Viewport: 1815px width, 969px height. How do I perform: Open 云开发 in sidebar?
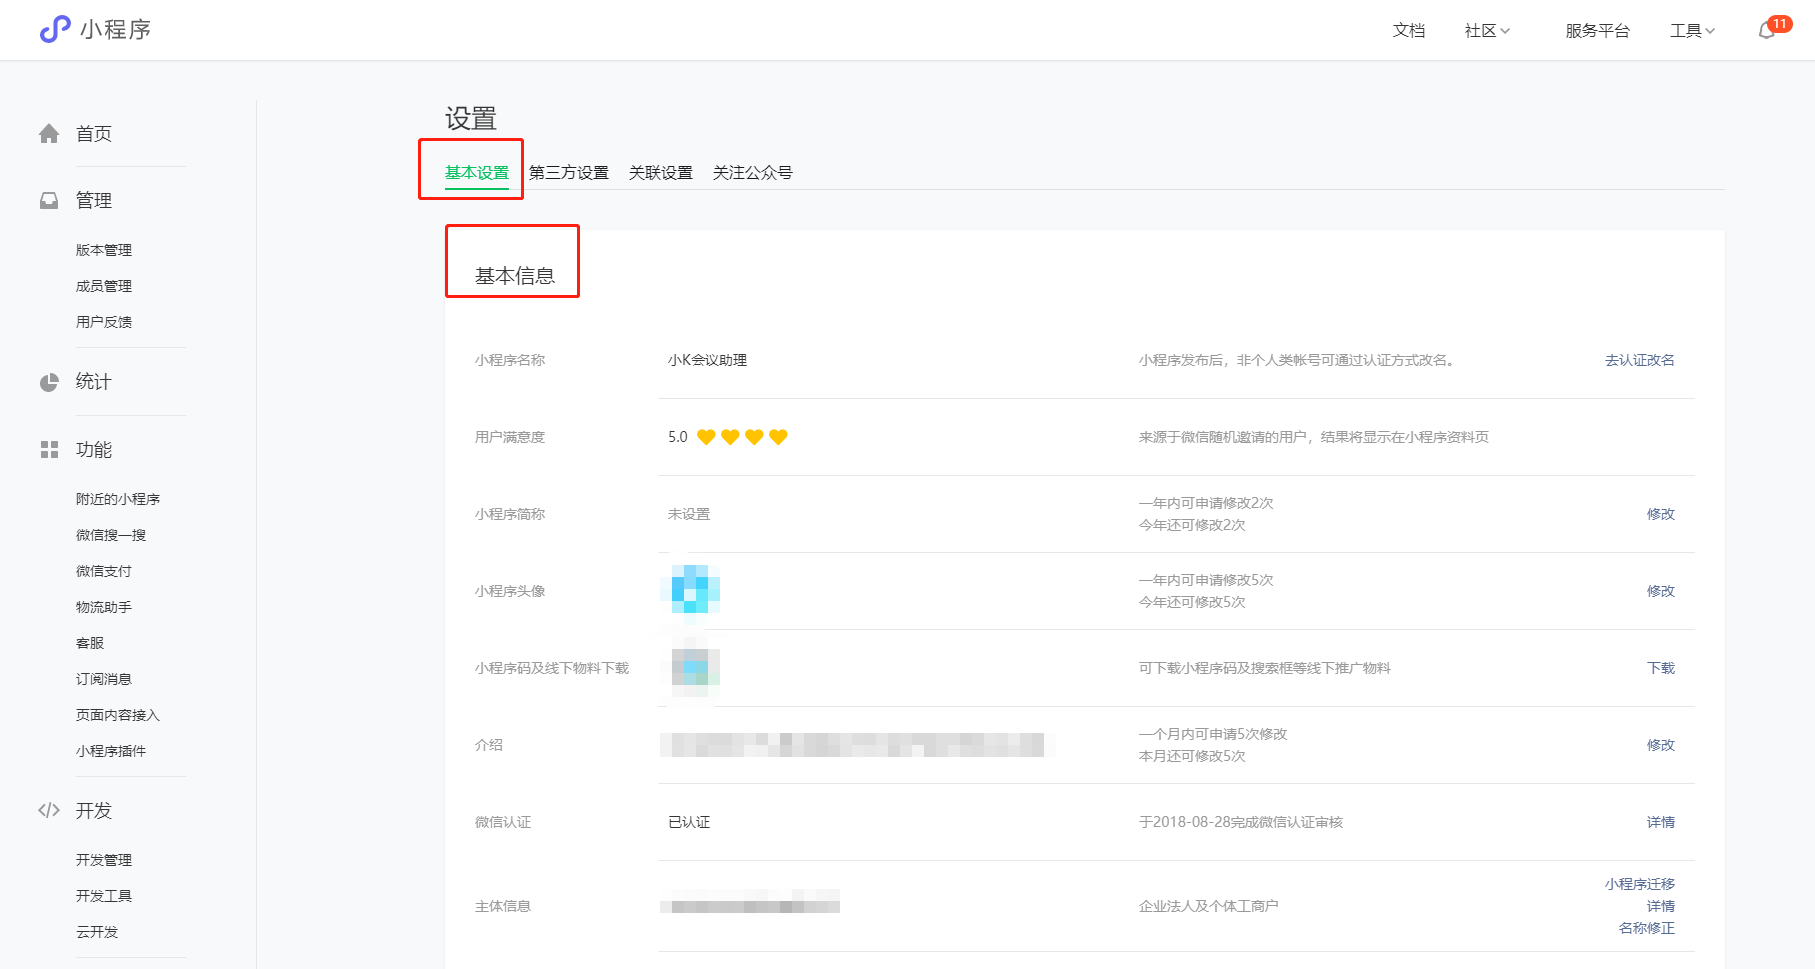click(x=97, y=932)
